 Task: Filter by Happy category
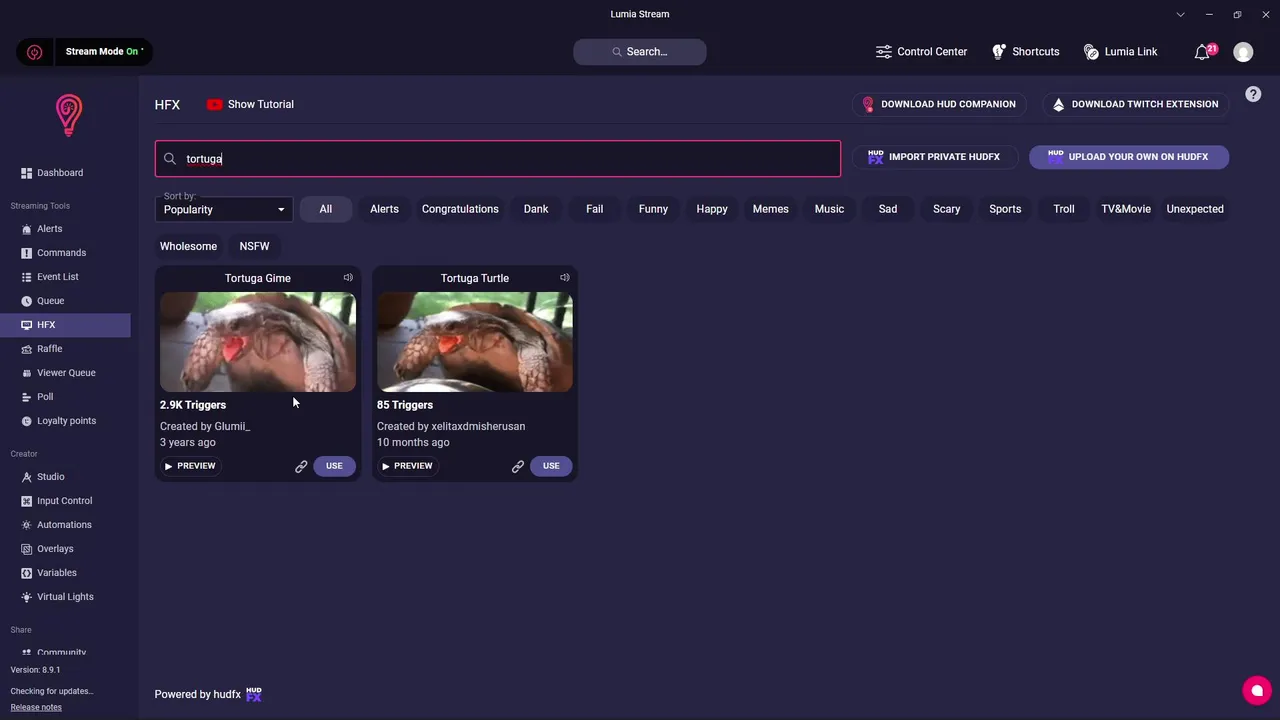(712, 209)
